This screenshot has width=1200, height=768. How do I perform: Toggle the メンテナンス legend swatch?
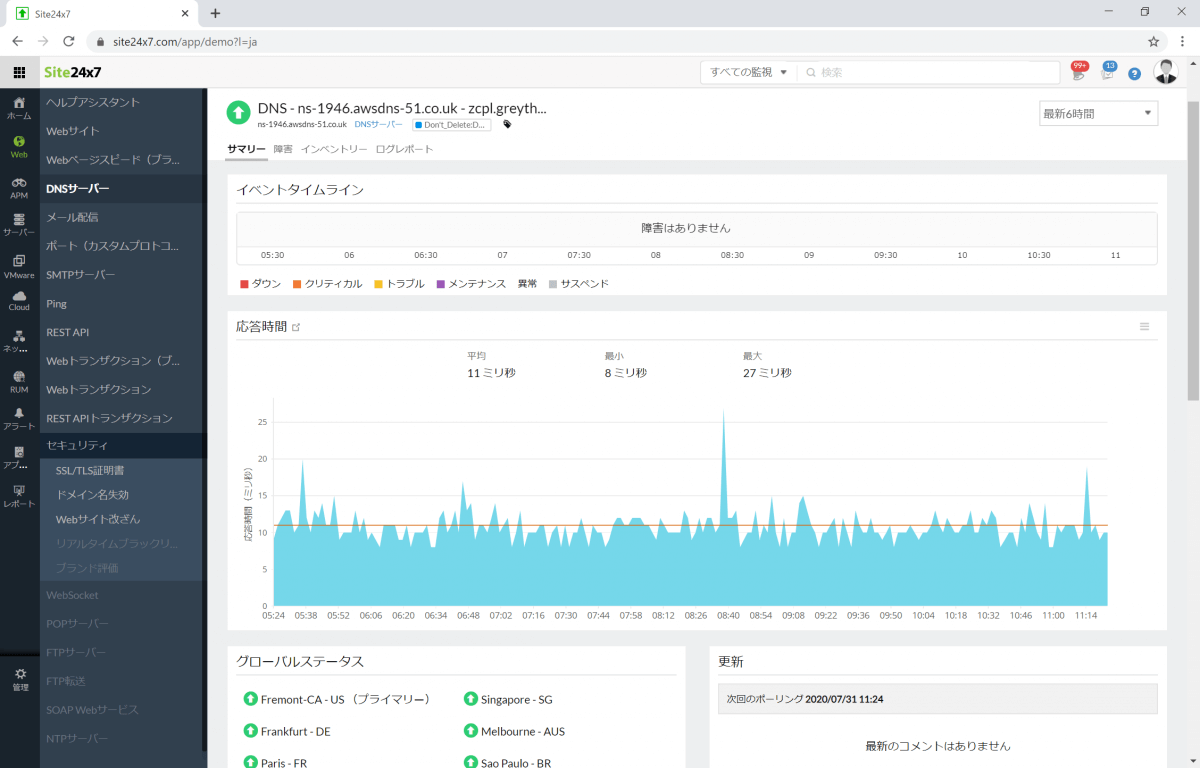pos(440,284)
